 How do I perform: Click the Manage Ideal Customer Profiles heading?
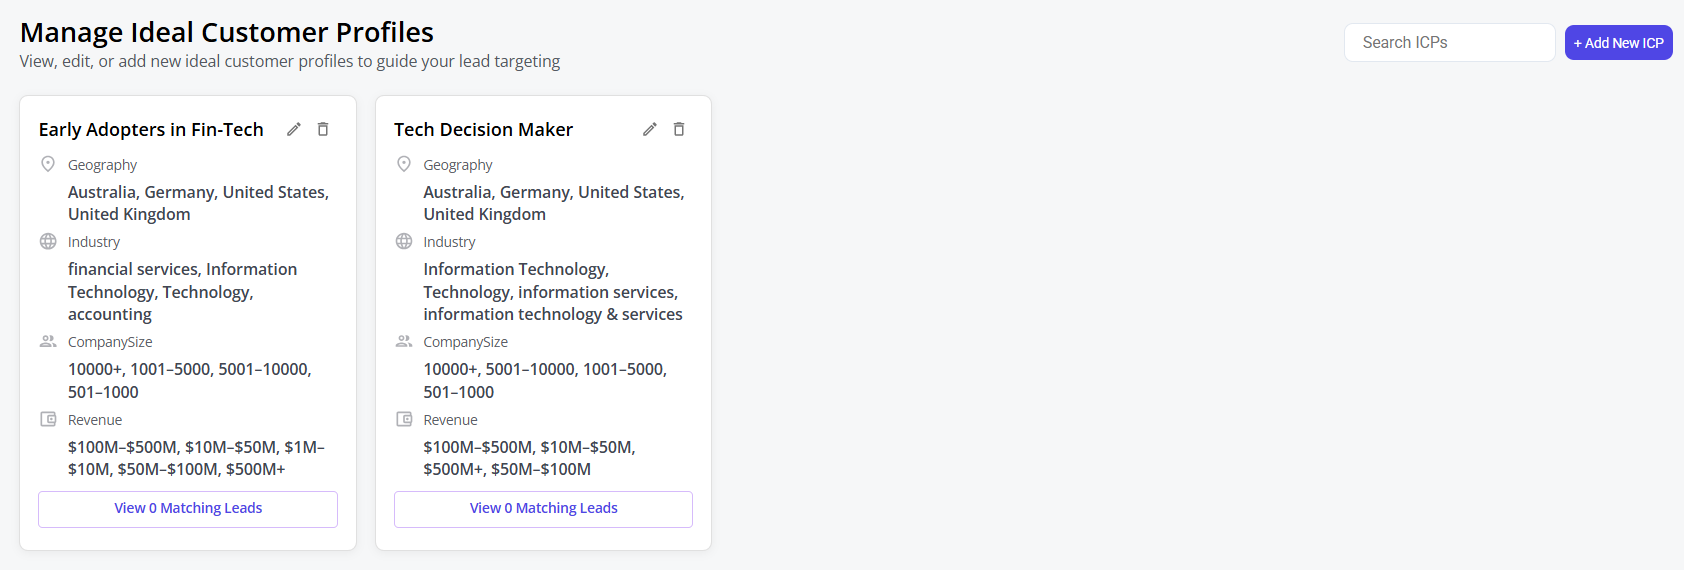(227, 32)
